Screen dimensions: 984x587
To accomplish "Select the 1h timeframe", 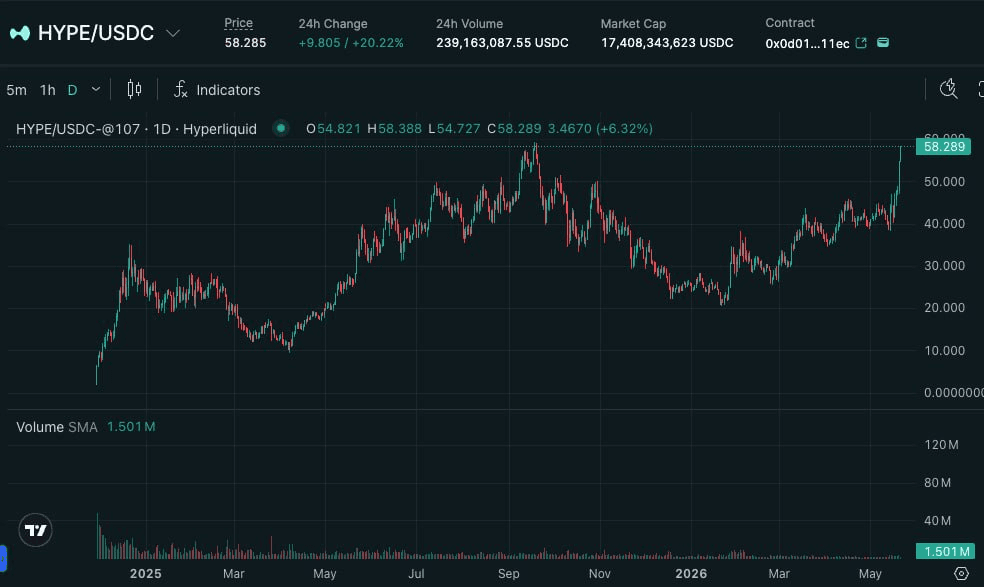I will pyautogui.click(x=48, y=90).
